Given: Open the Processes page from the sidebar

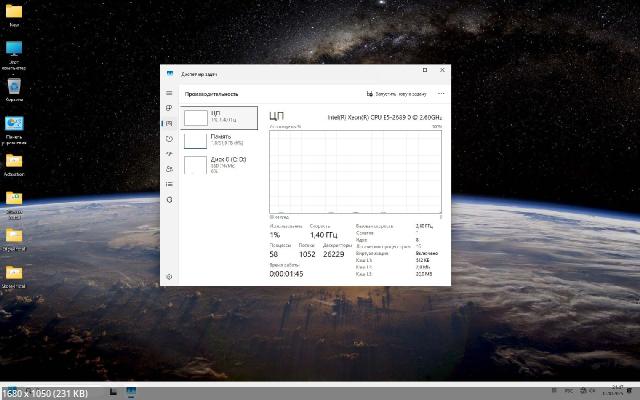Looking at the screenshot, I should pos(169,108).
